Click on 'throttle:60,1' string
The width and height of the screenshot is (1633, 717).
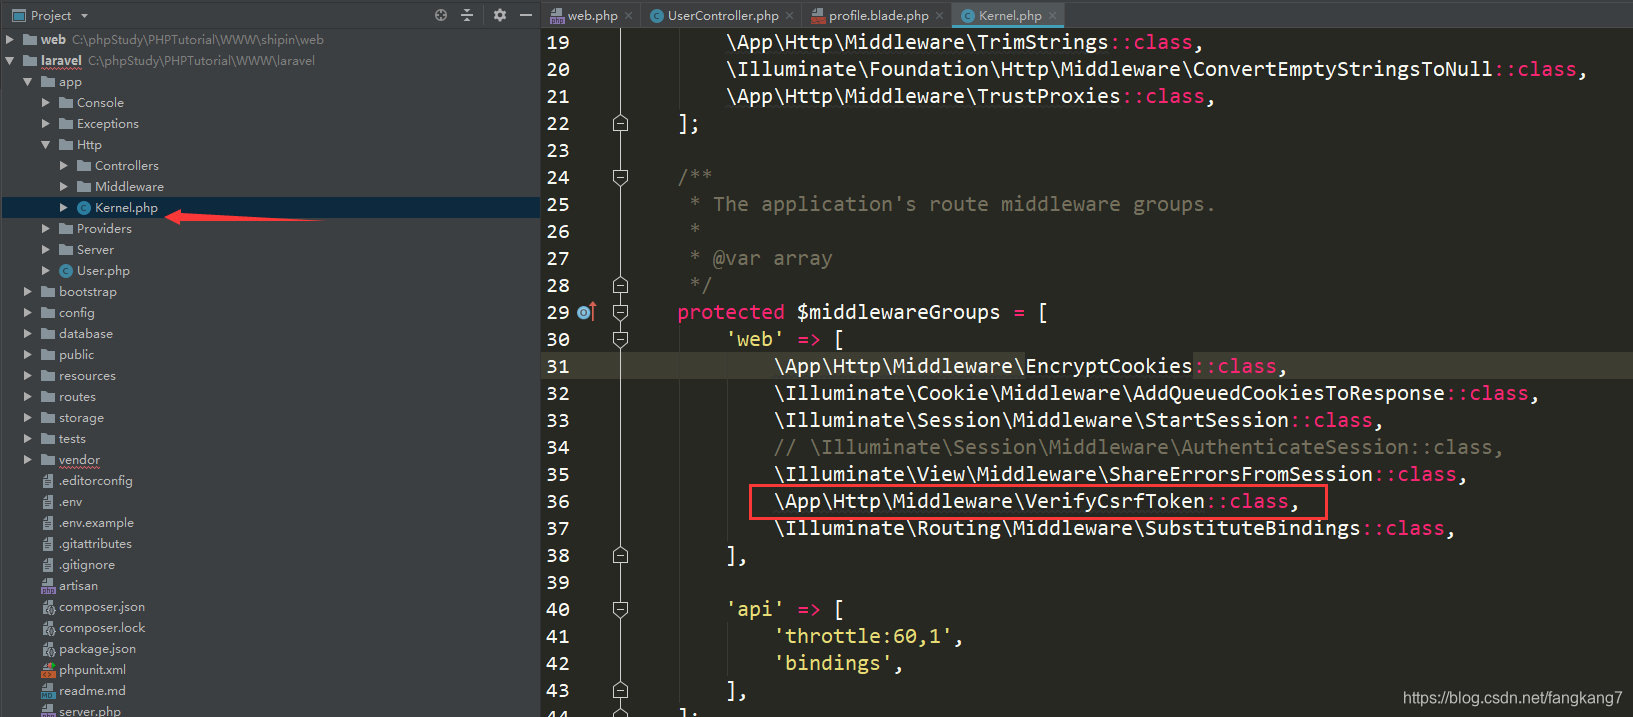tap(862, 636)
